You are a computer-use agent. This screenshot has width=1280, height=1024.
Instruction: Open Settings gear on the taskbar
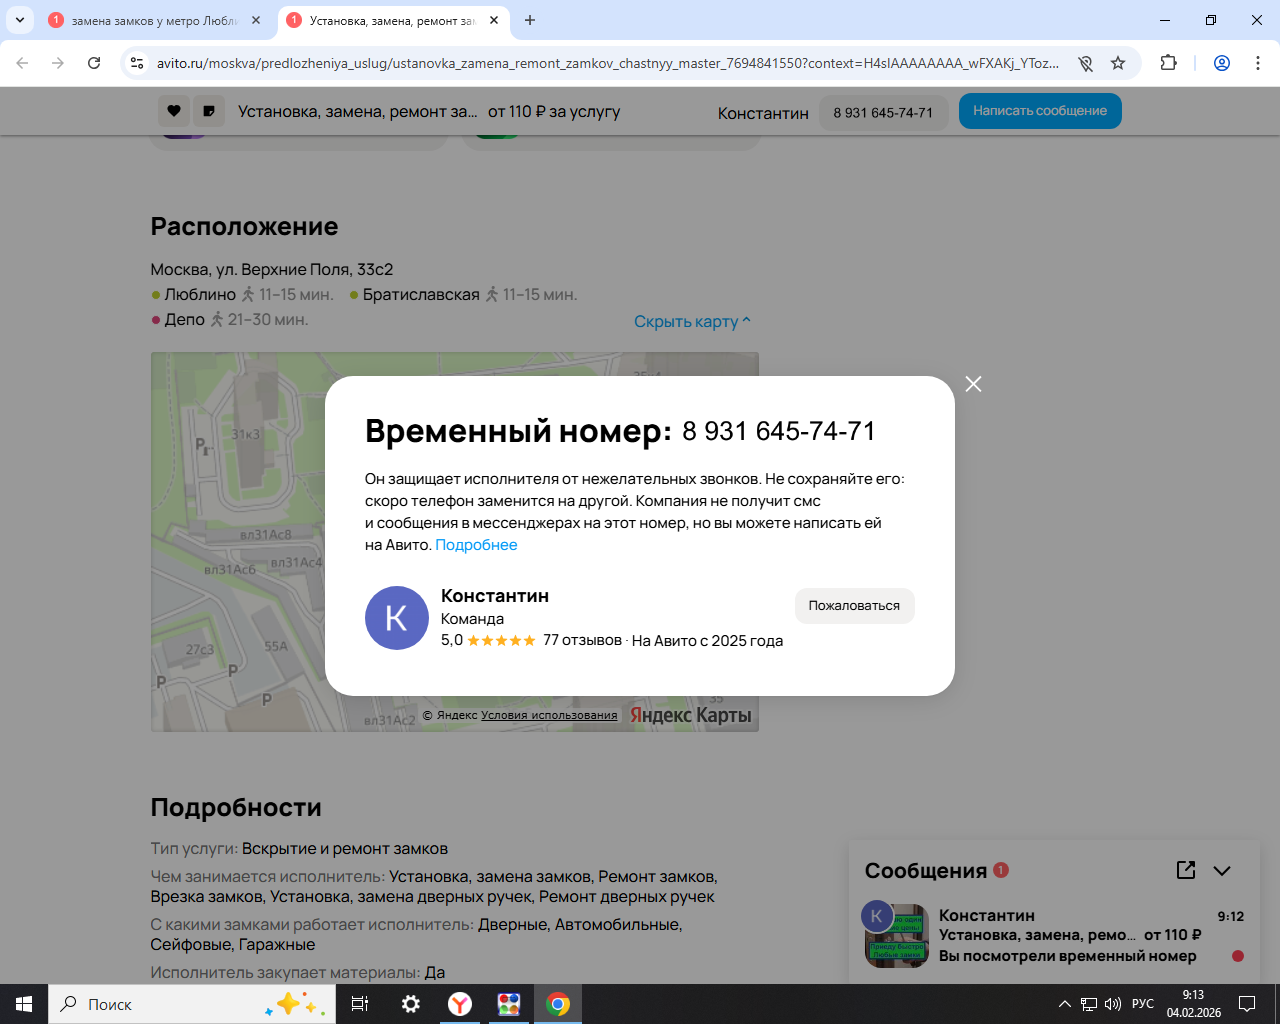pyautogui.click(x=411, y=1004)
